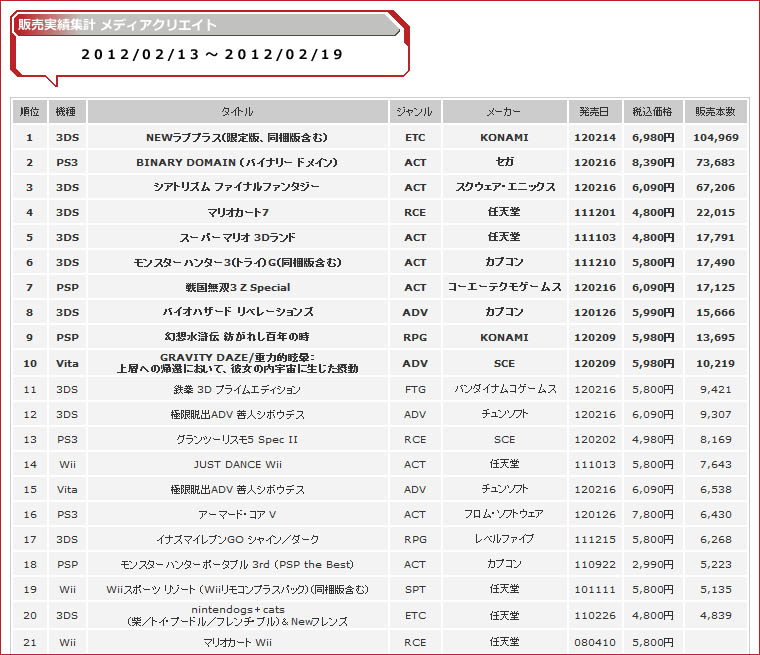Select title モンスターハンターポータブル 3rd (PSP the Best)

[x=238, y=564]
